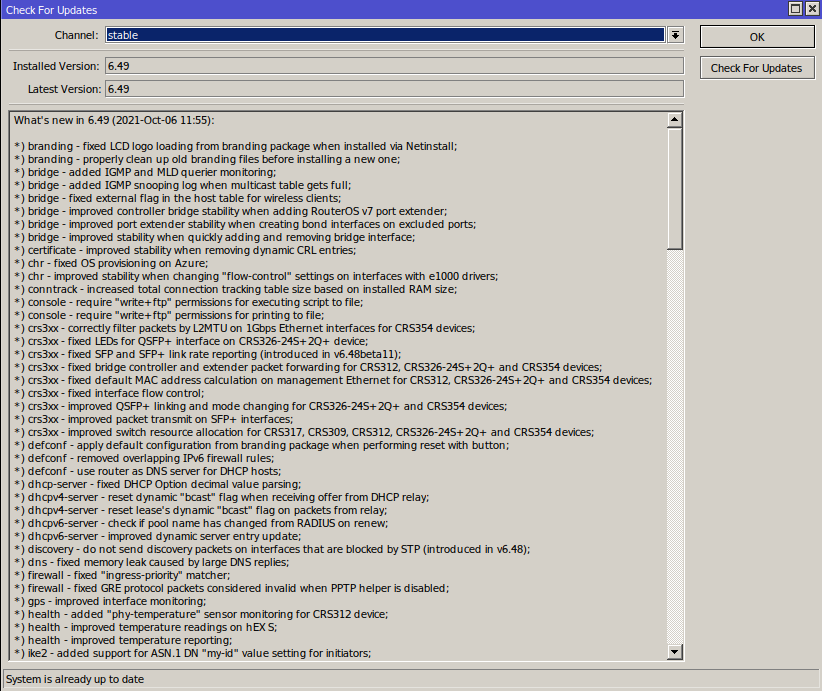The image size is (822, 691).
Task: Click the changelog scrollbar thumb
Action: 675,188
